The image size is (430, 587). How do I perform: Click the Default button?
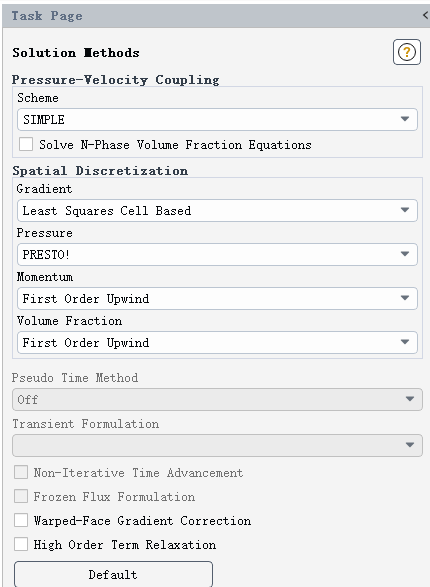click(x=113, y=574)
